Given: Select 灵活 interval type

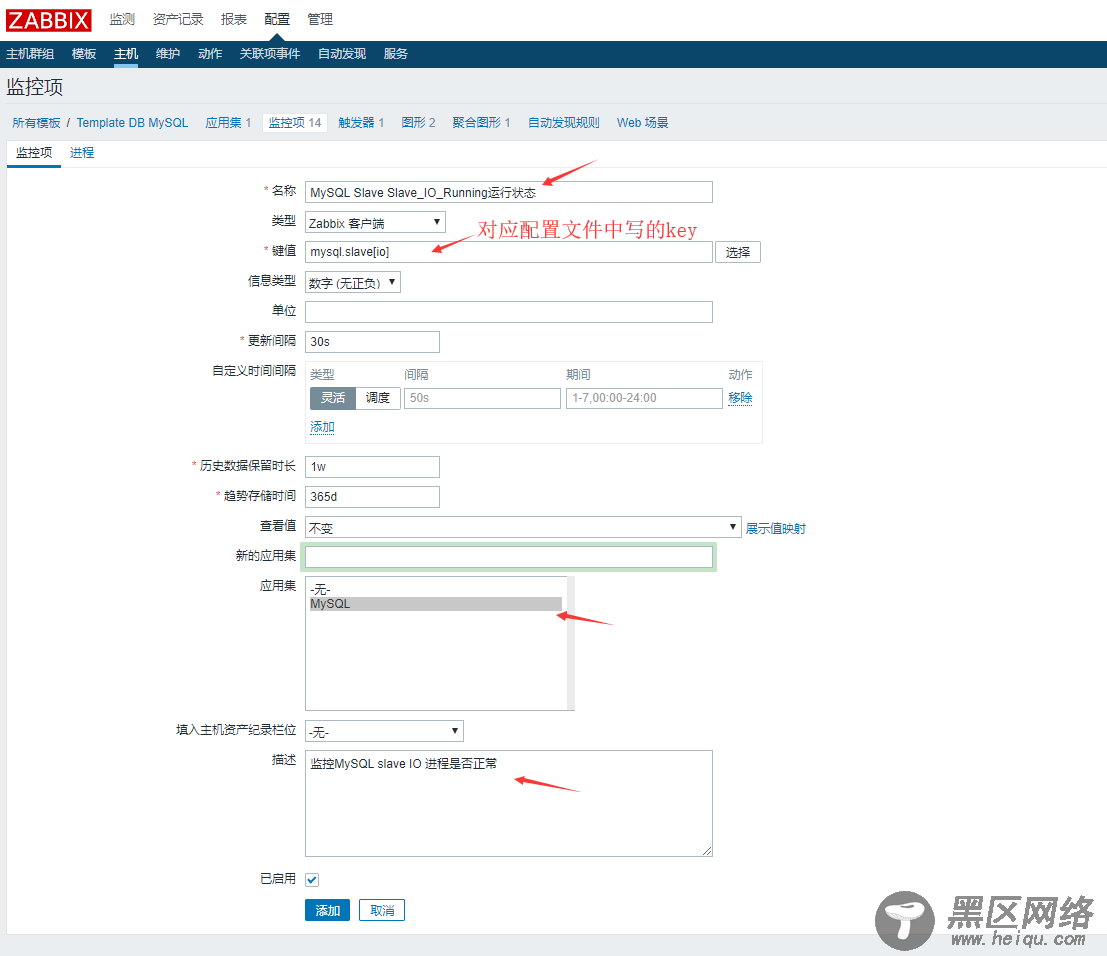Looking at the screenshot, I should click(333, 398).
